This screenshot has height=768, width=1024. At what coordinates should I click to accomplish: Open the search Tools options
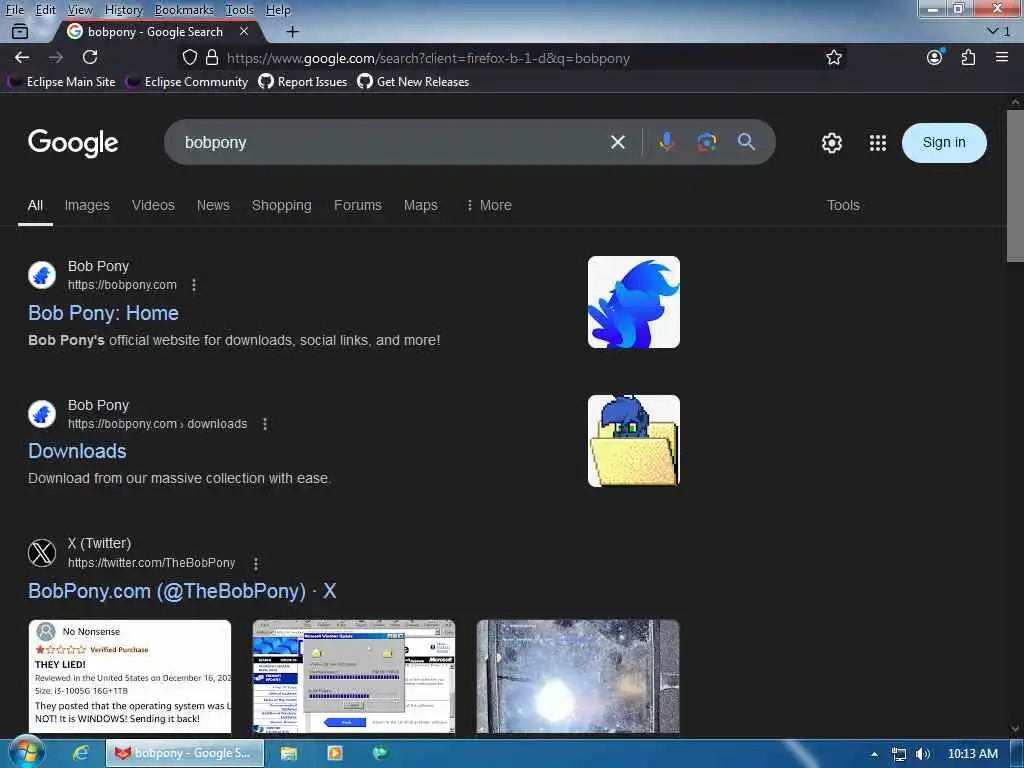(x=843, y=205)
